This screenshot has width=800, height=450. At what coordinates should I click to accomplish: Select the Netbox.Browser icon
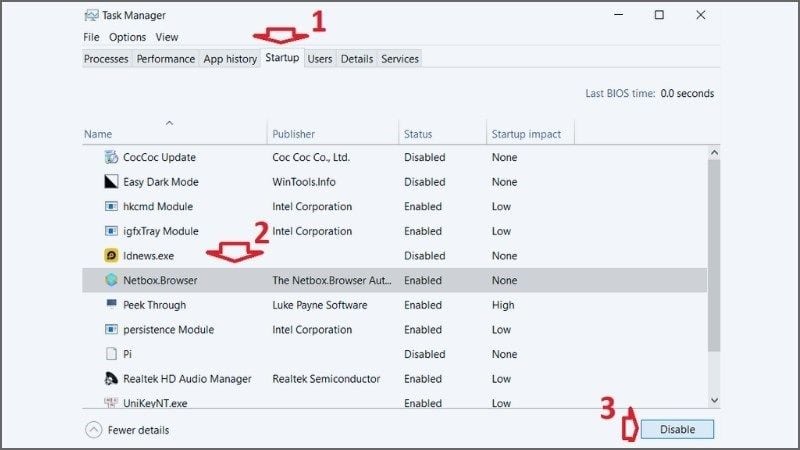click(x=111, y=281)
